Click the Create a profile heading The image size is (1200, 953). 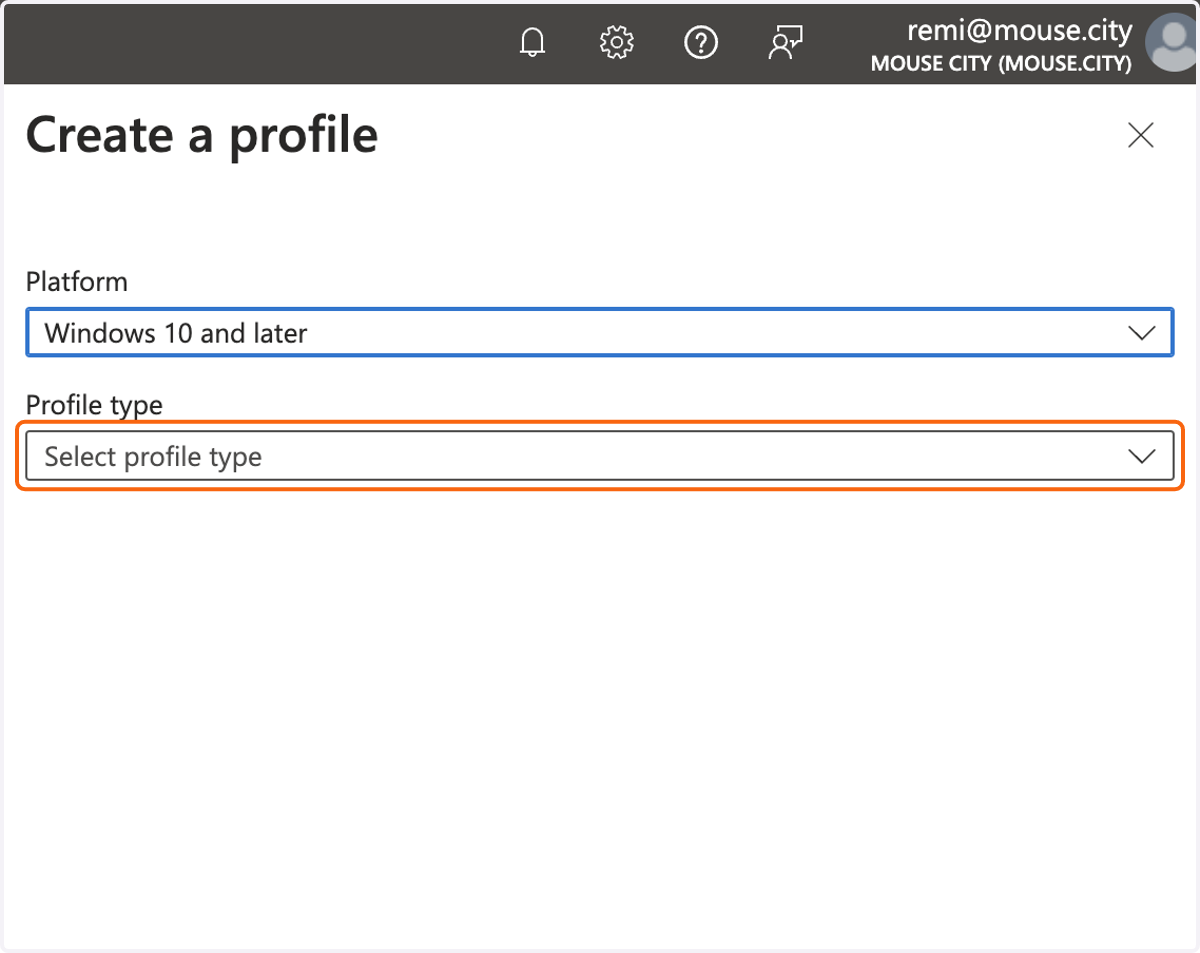(x=202, y=135)
